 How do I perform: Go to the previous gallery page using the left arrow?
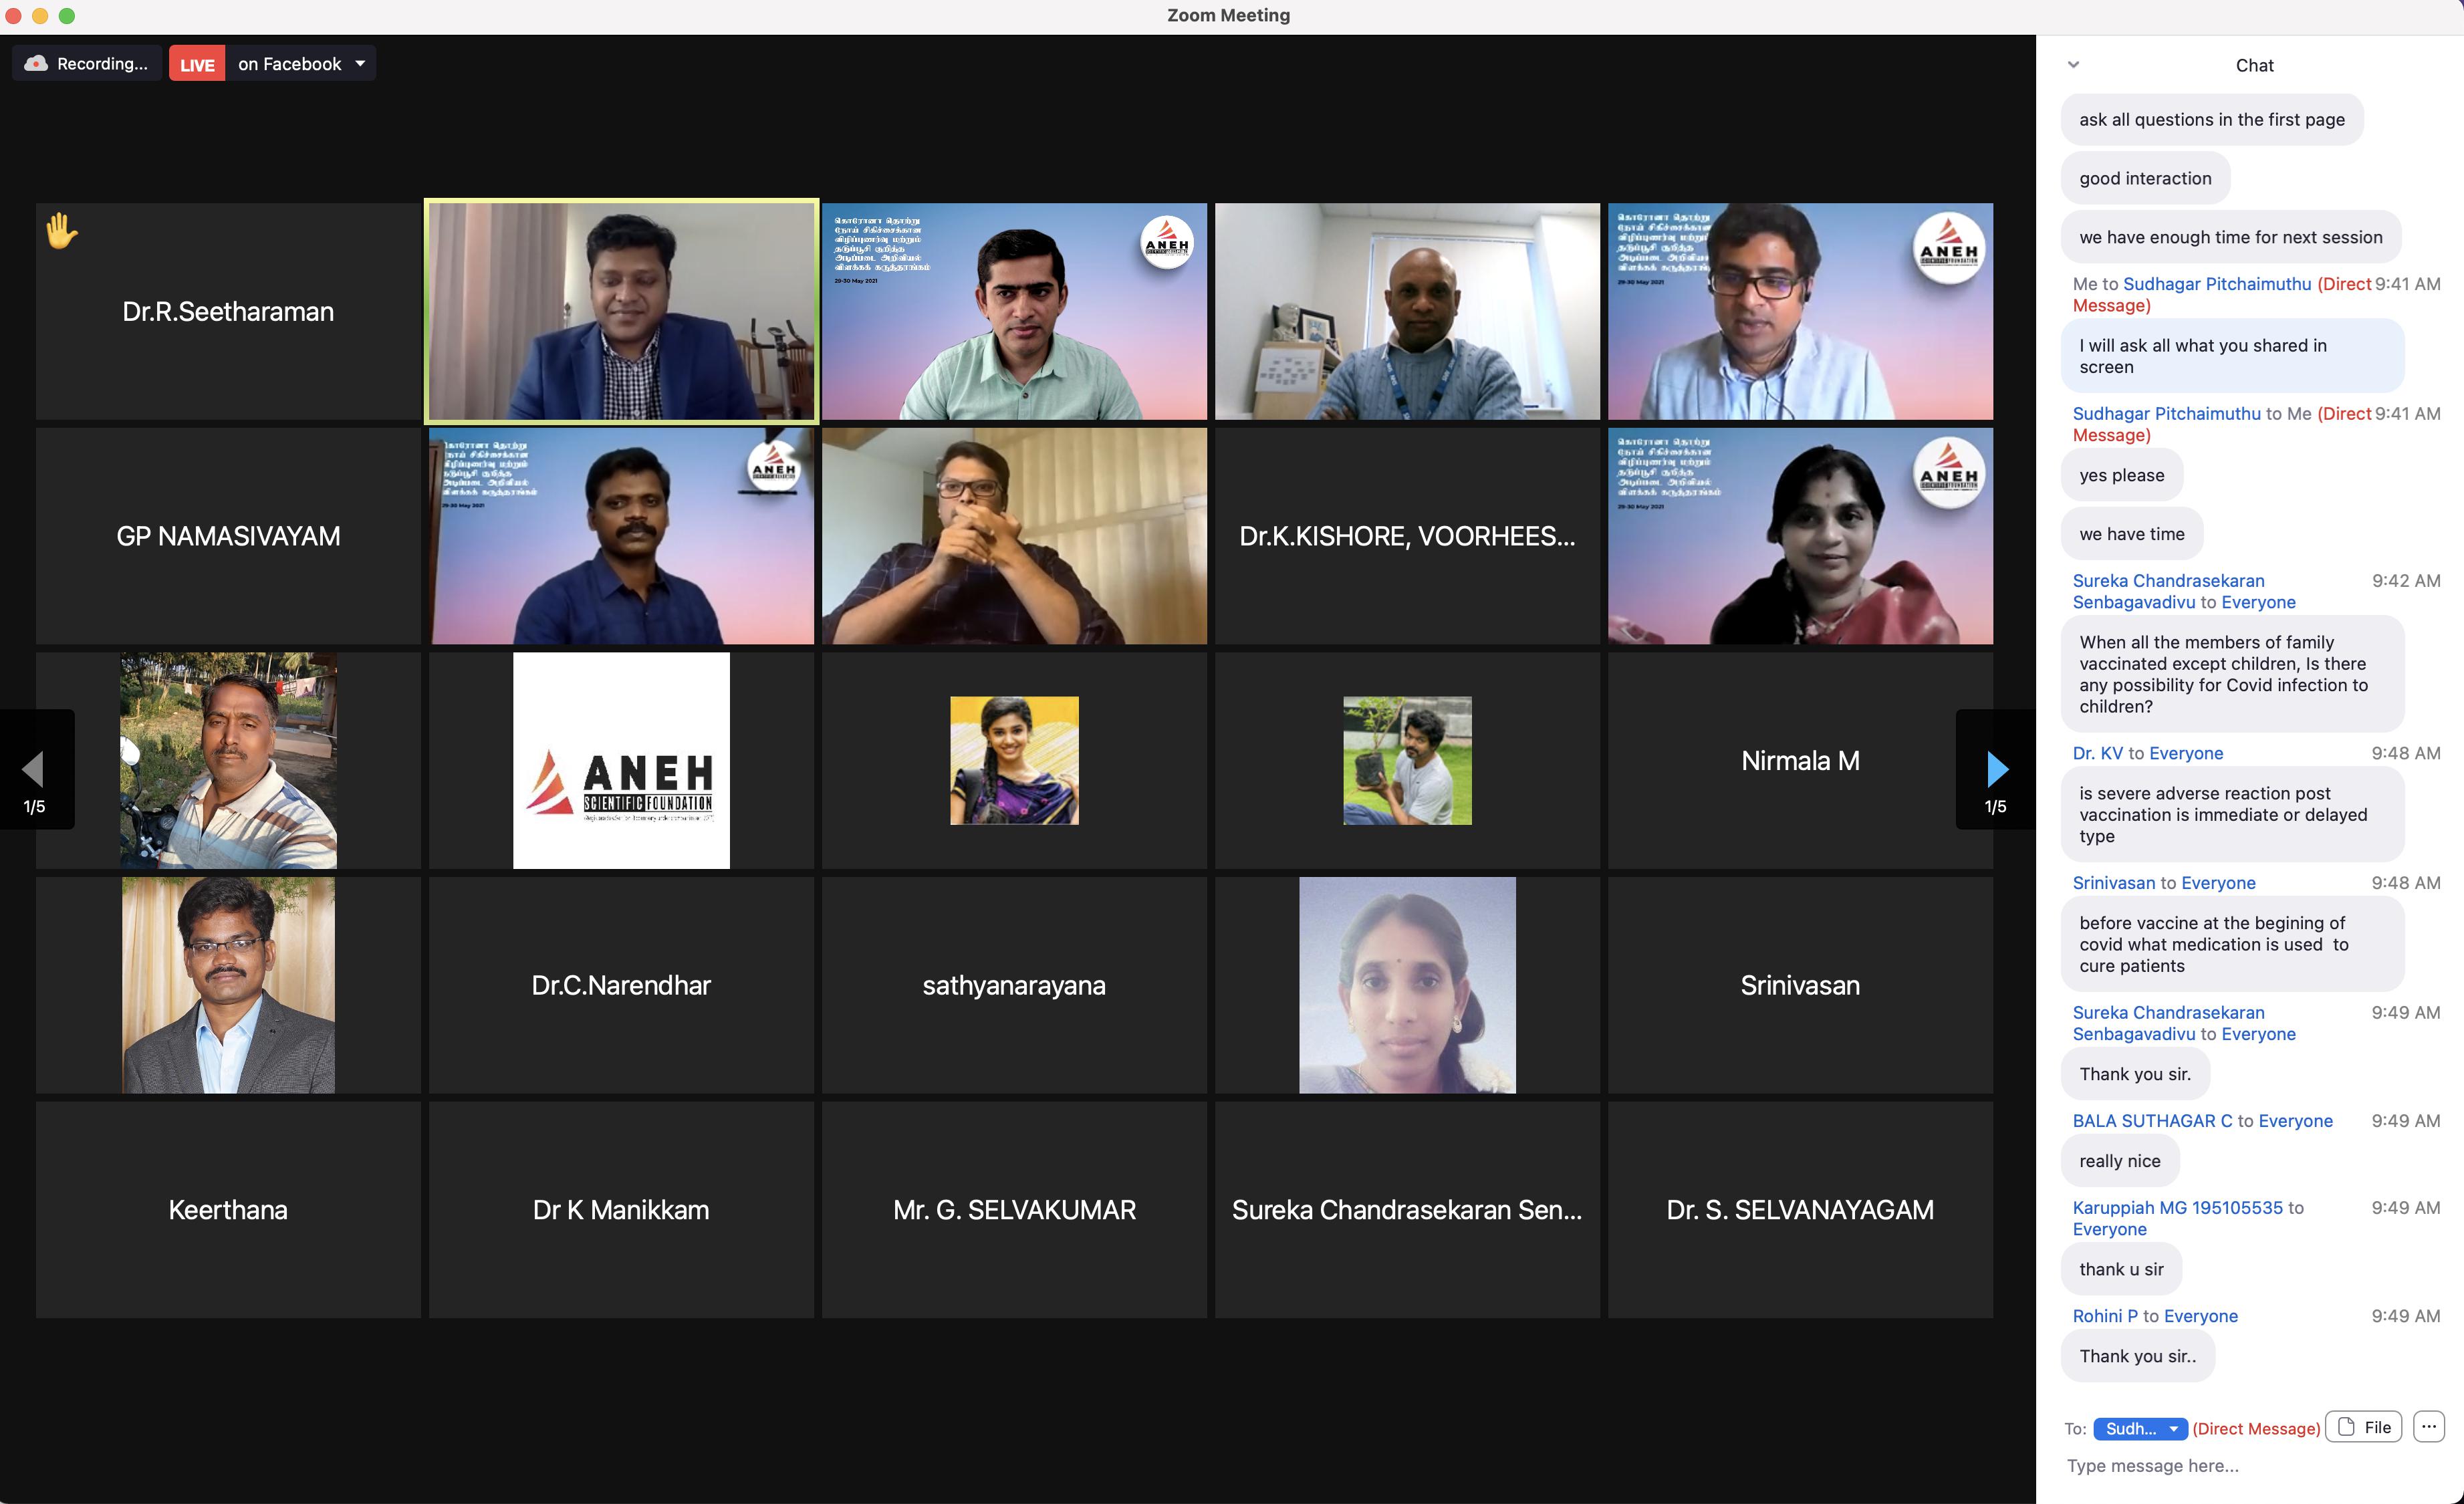[33, 768]
